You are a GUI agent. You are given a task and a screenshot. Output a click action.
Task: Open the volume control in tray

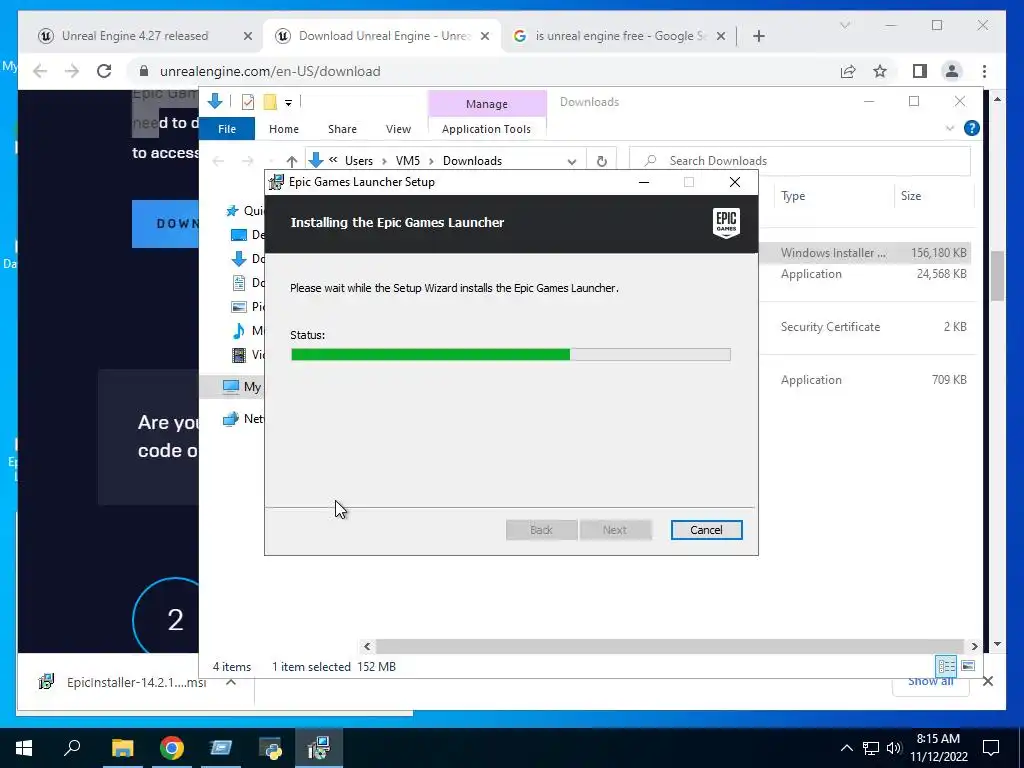pos(893,748)
